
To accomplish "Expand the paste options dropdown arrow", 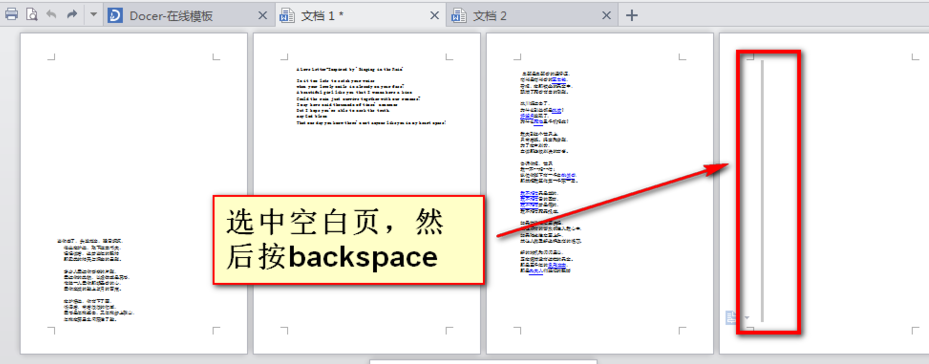I will pyautogui.click(x=747, y=318).
